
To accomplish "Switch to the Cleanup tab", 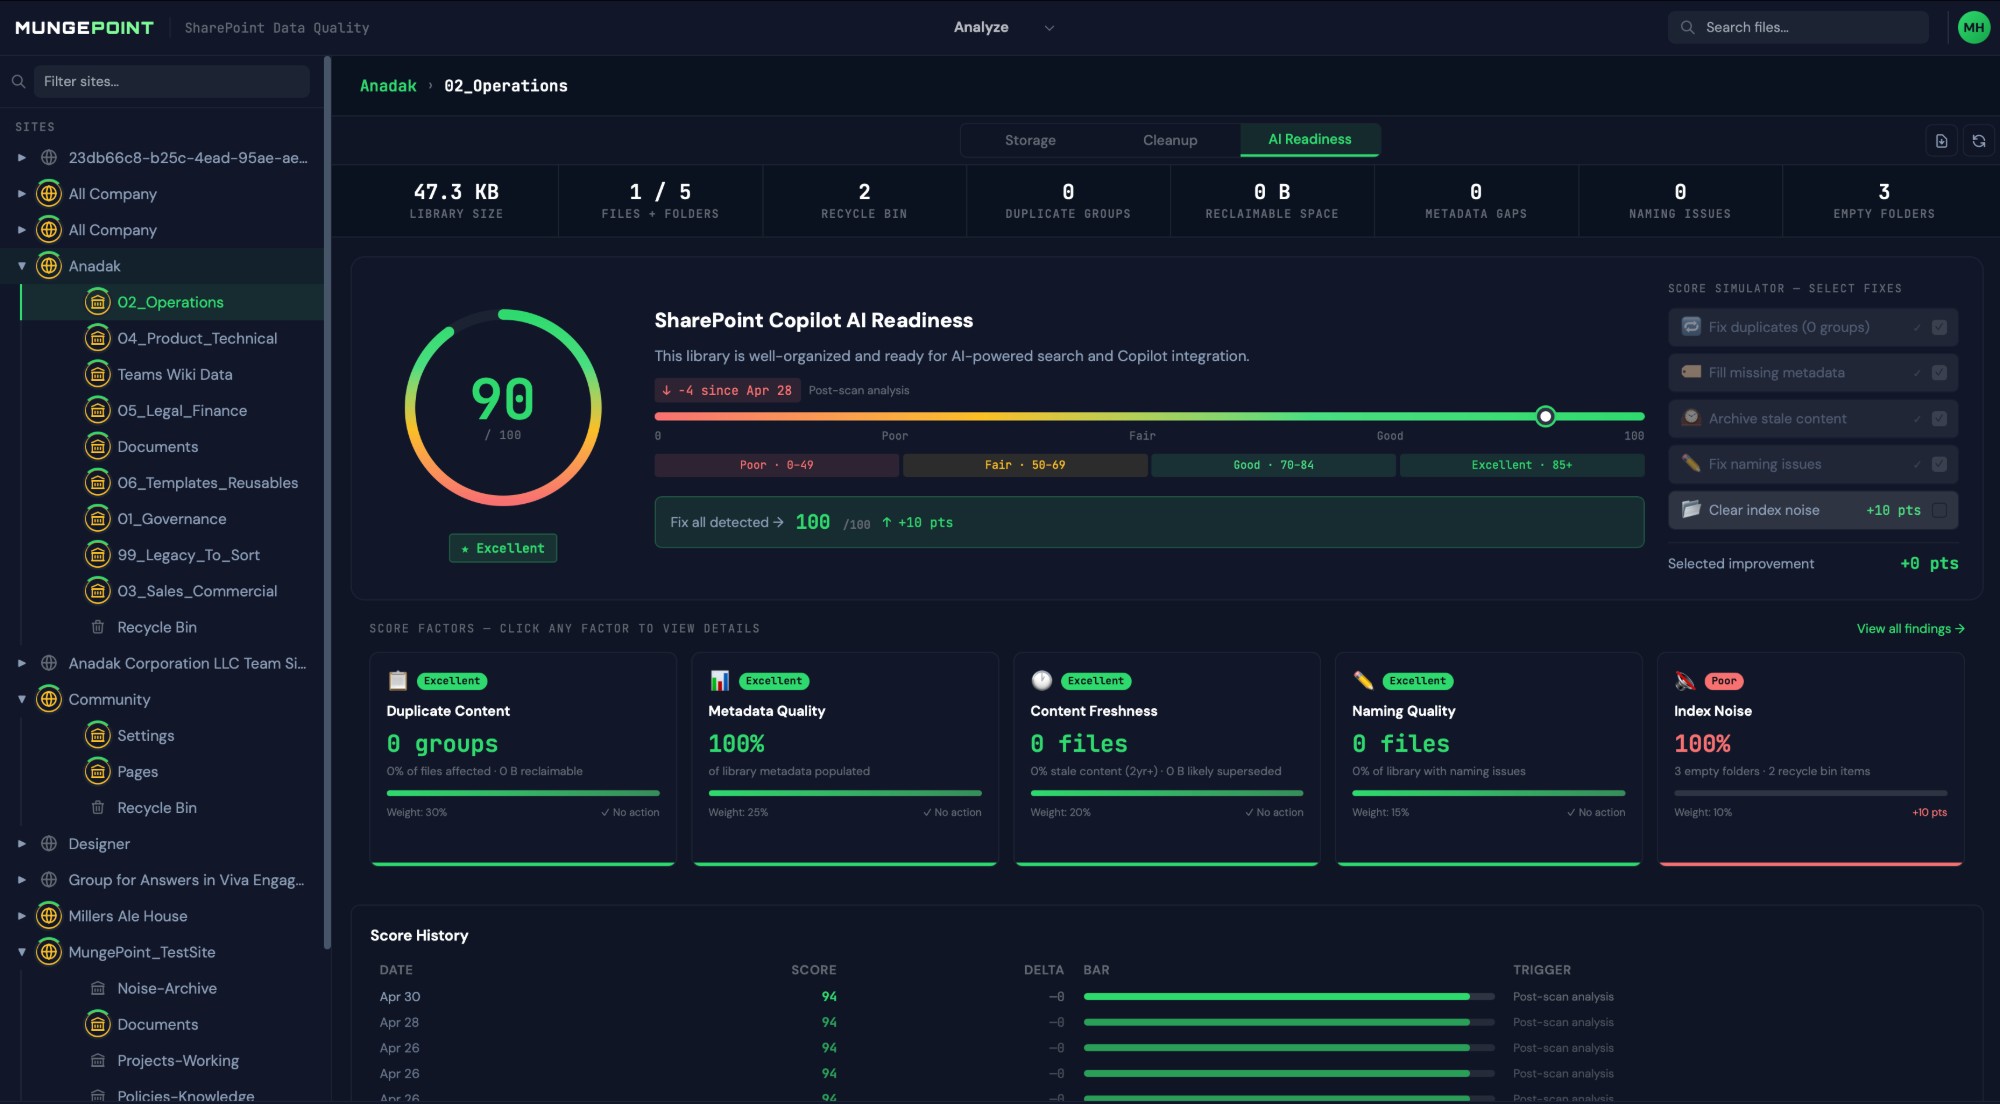I will tap(1170, 140).
